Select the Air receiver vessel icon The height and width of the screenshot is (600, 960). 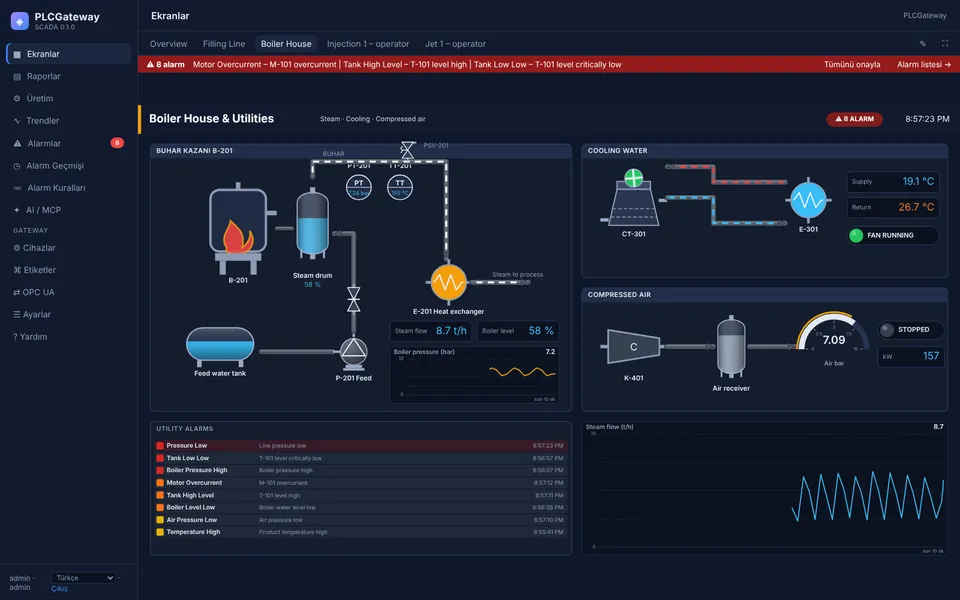tap(731, 347)
